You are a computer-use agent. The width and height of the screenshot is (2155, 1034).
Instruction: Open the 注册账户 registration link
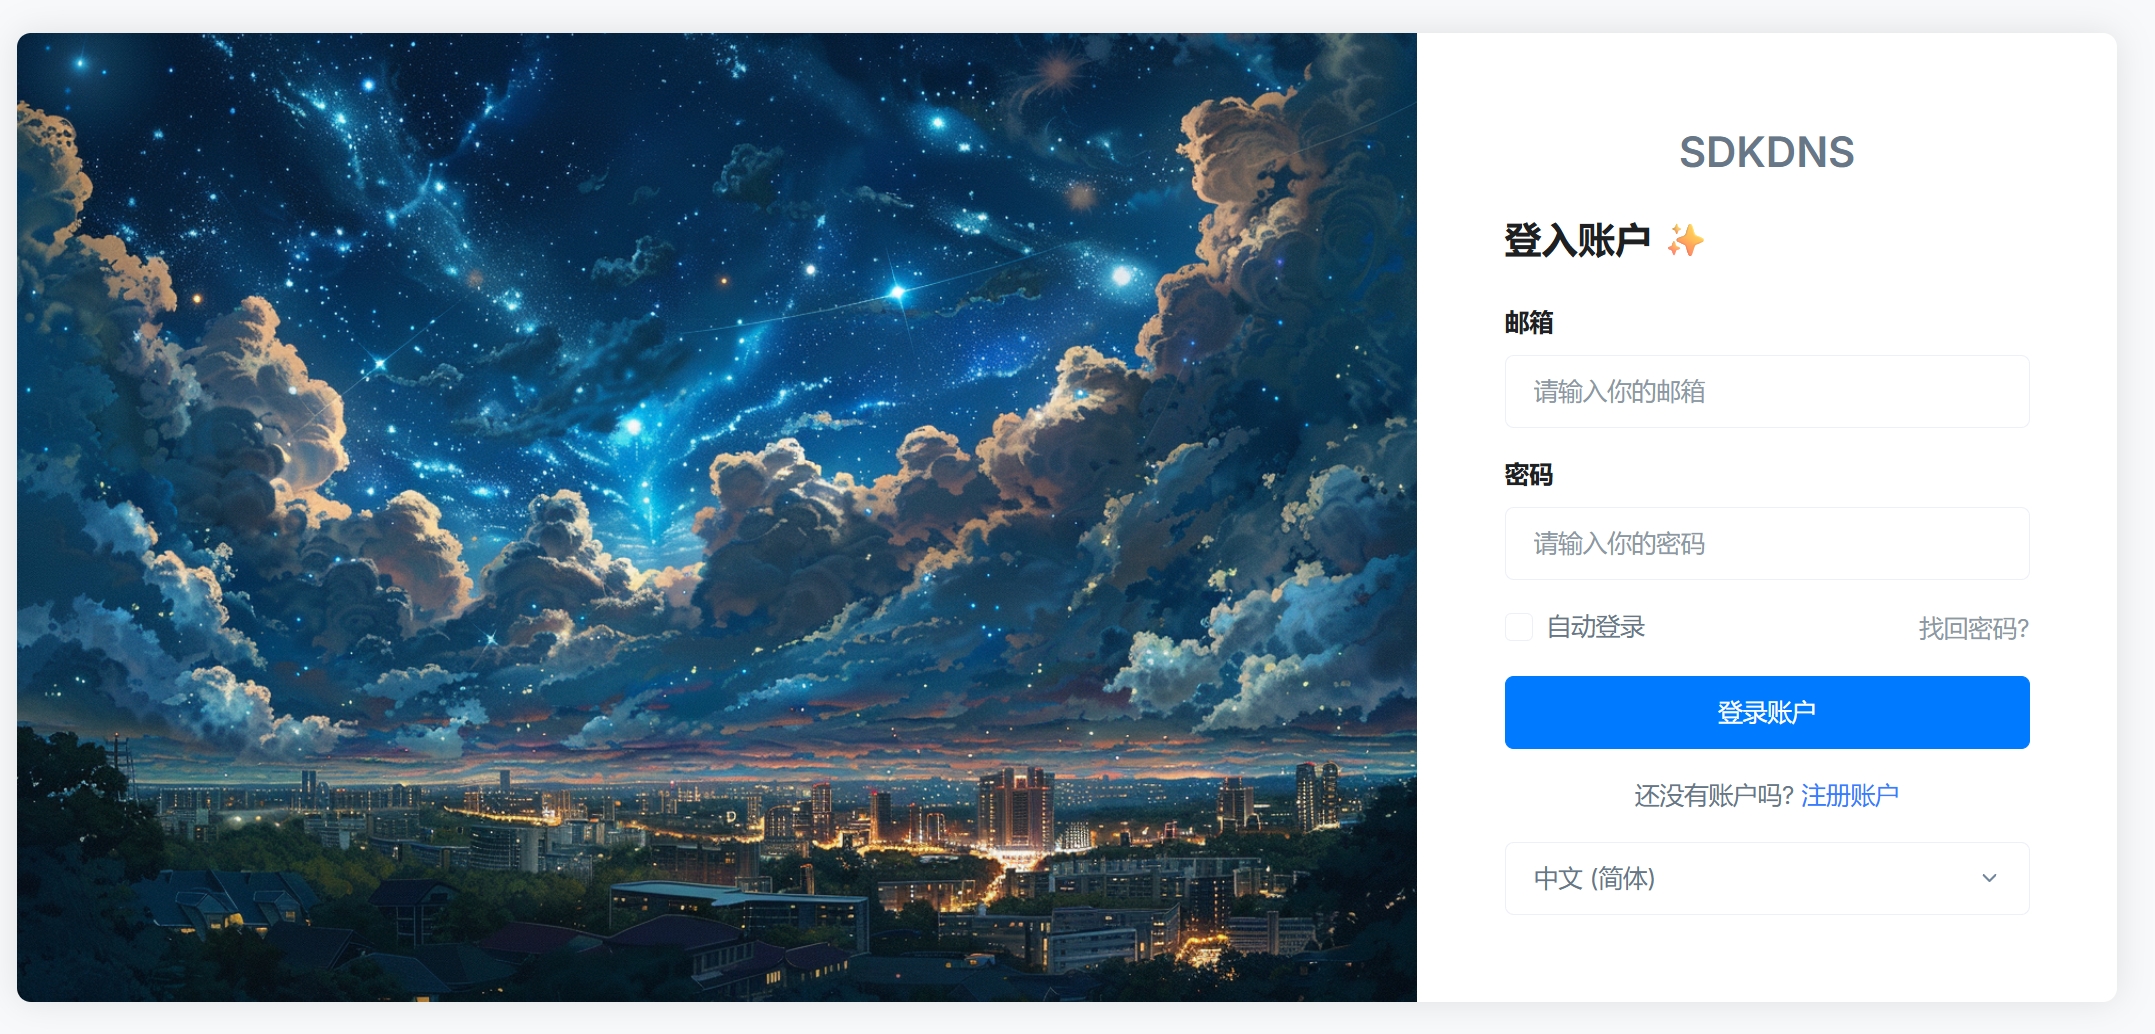click(x=1849, y=795)
